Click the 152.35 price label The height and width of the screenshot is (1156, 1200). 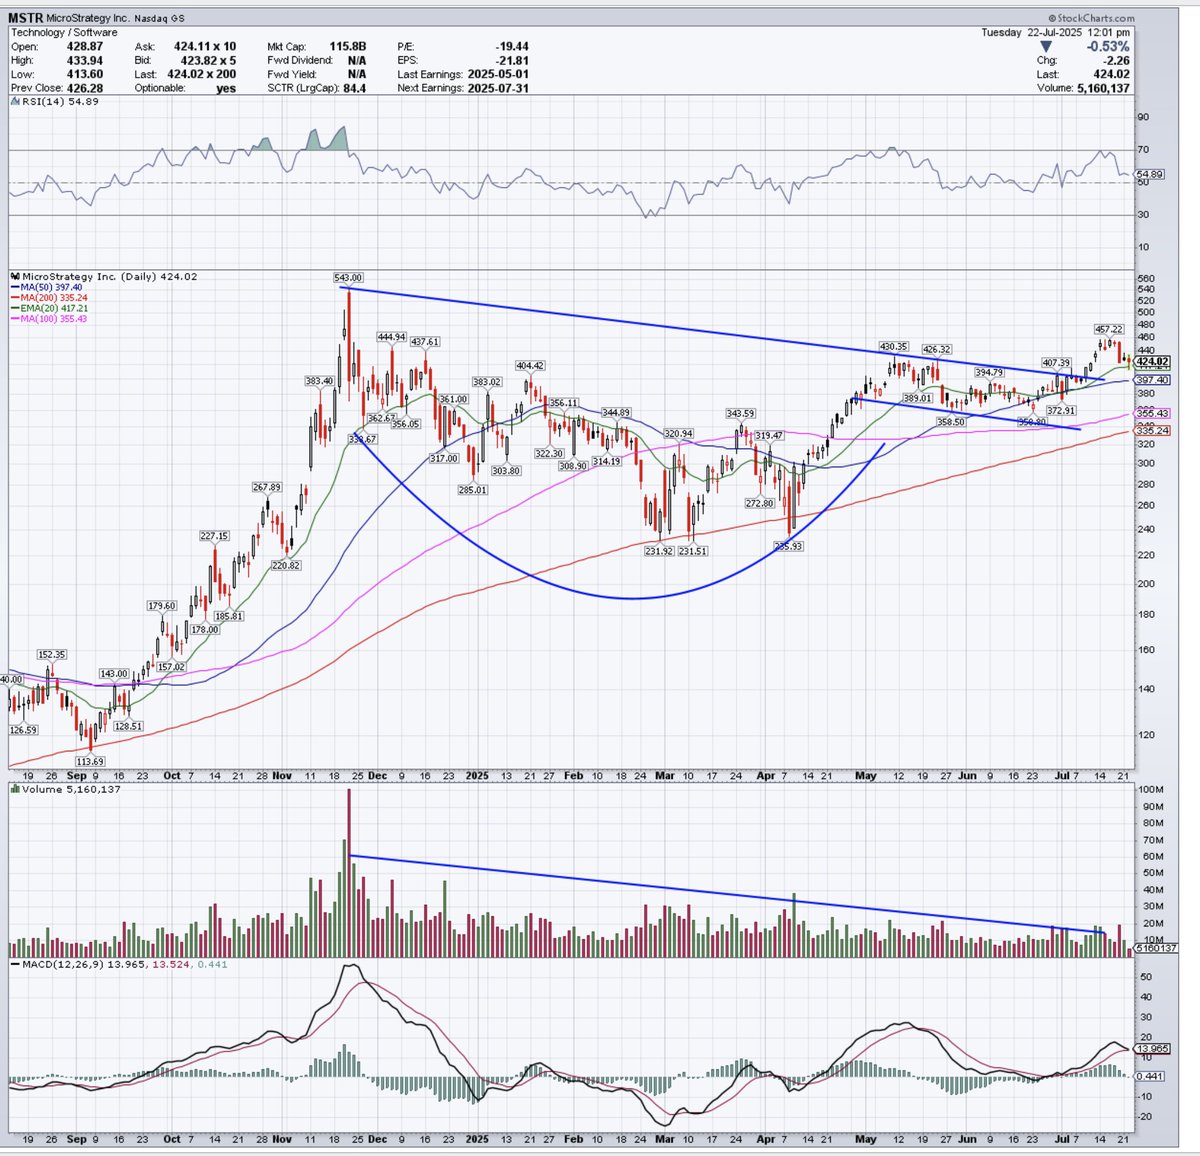click(x=52, y=654)
